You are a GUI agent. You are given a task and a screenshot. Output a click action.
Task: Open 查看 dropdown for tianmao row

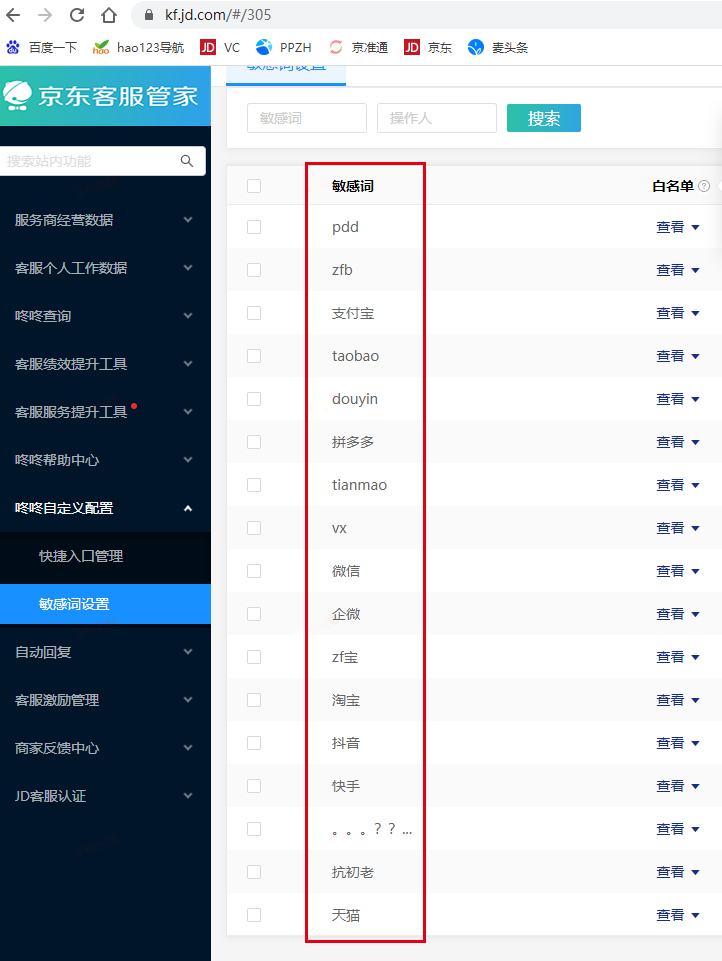click(677, 485)
